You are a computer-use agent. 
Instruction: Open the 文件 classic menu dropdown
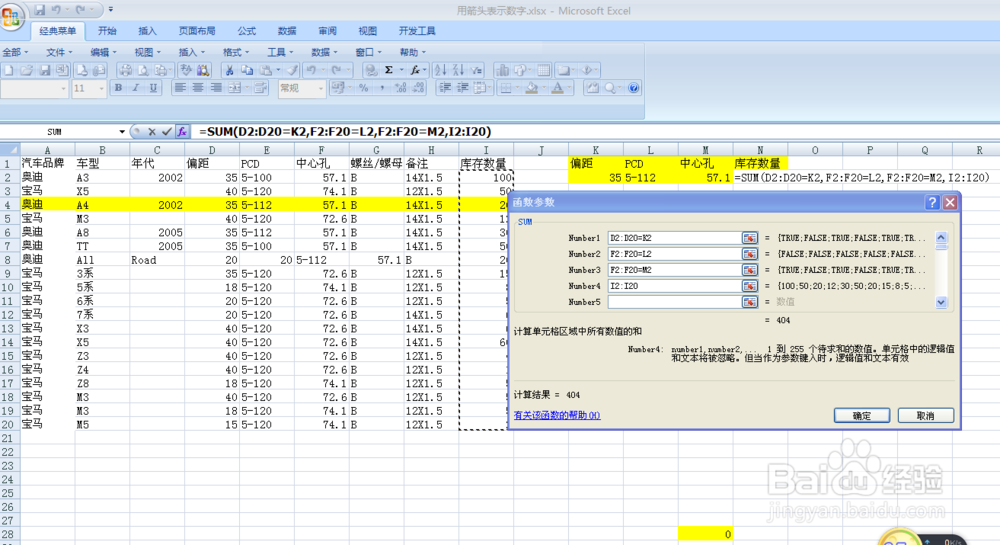coord(59,52)
